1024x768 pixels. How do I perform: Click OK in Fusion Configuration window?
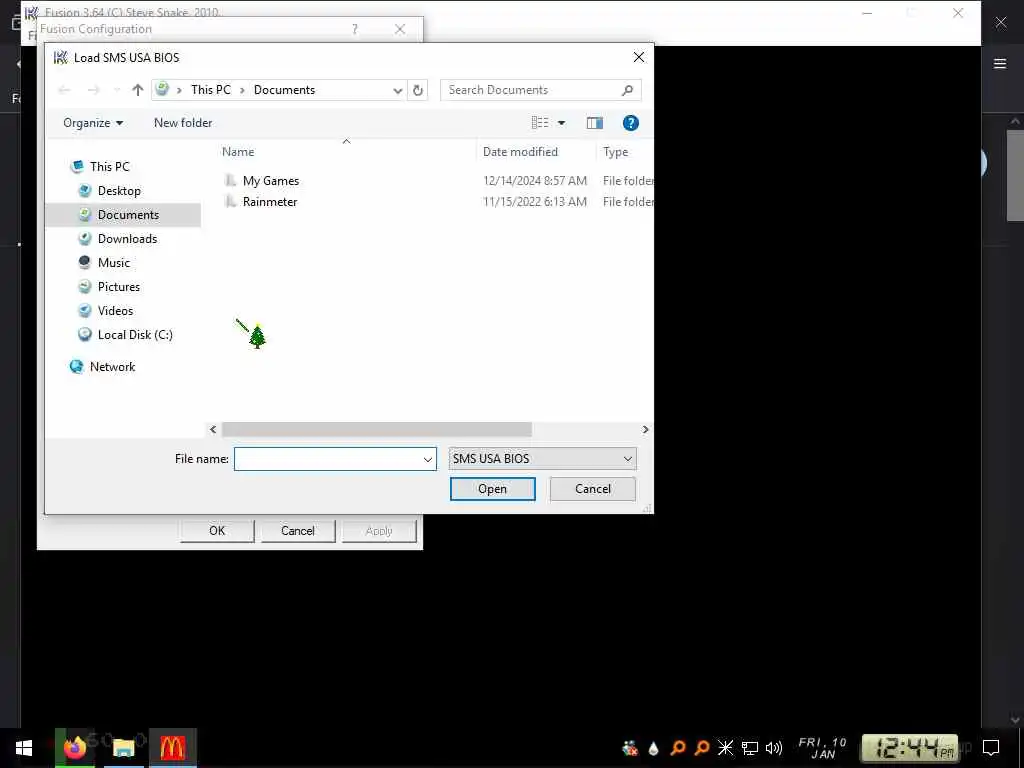point(217,531)
